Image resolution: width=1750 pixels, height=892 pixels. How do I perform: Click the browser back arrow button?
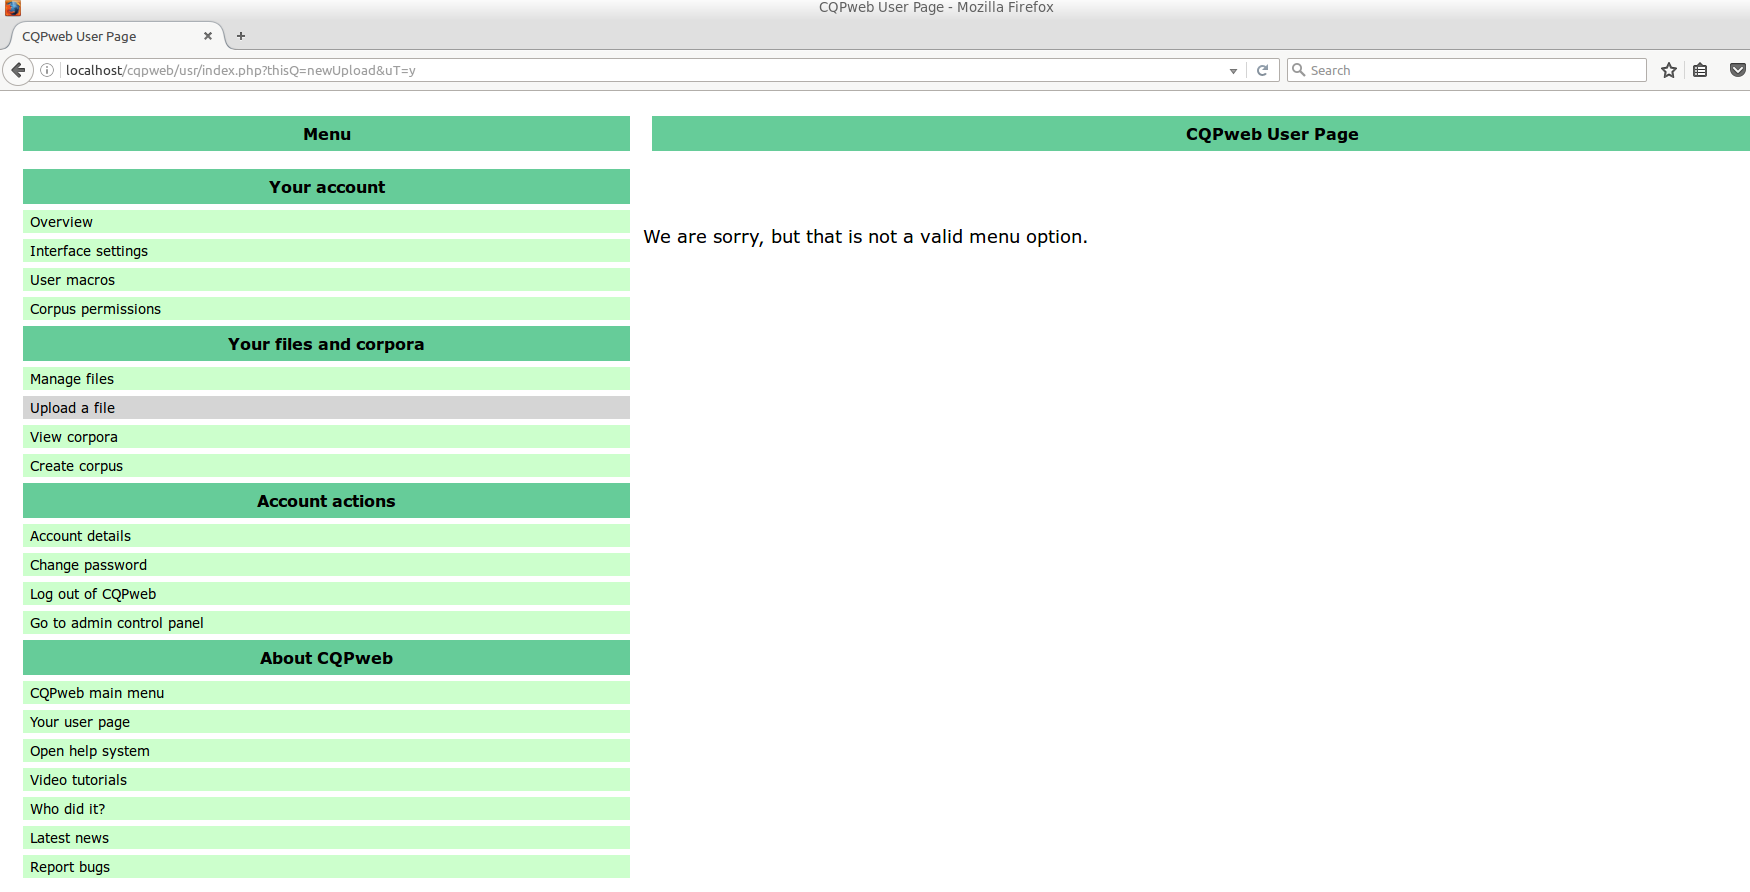(18, 70)
